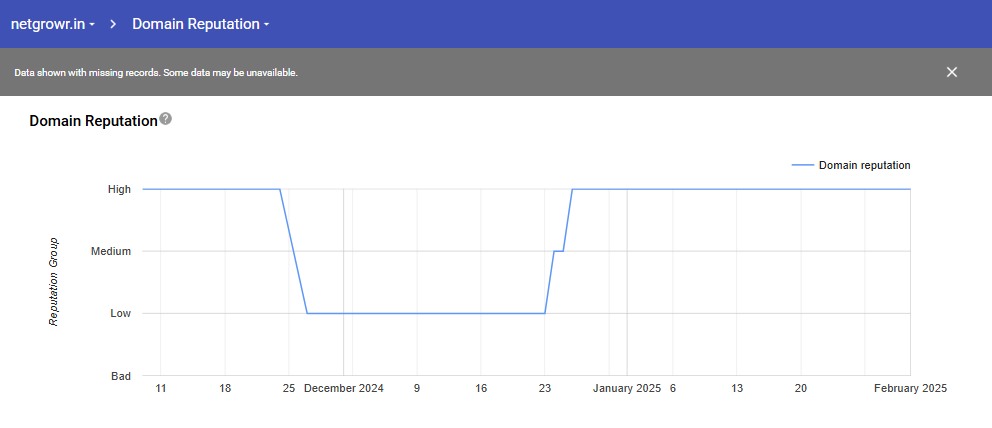Viewport: 992px width, 428px height.
Task: Click the Reputation Group axis title
Action: coord(54,282)
